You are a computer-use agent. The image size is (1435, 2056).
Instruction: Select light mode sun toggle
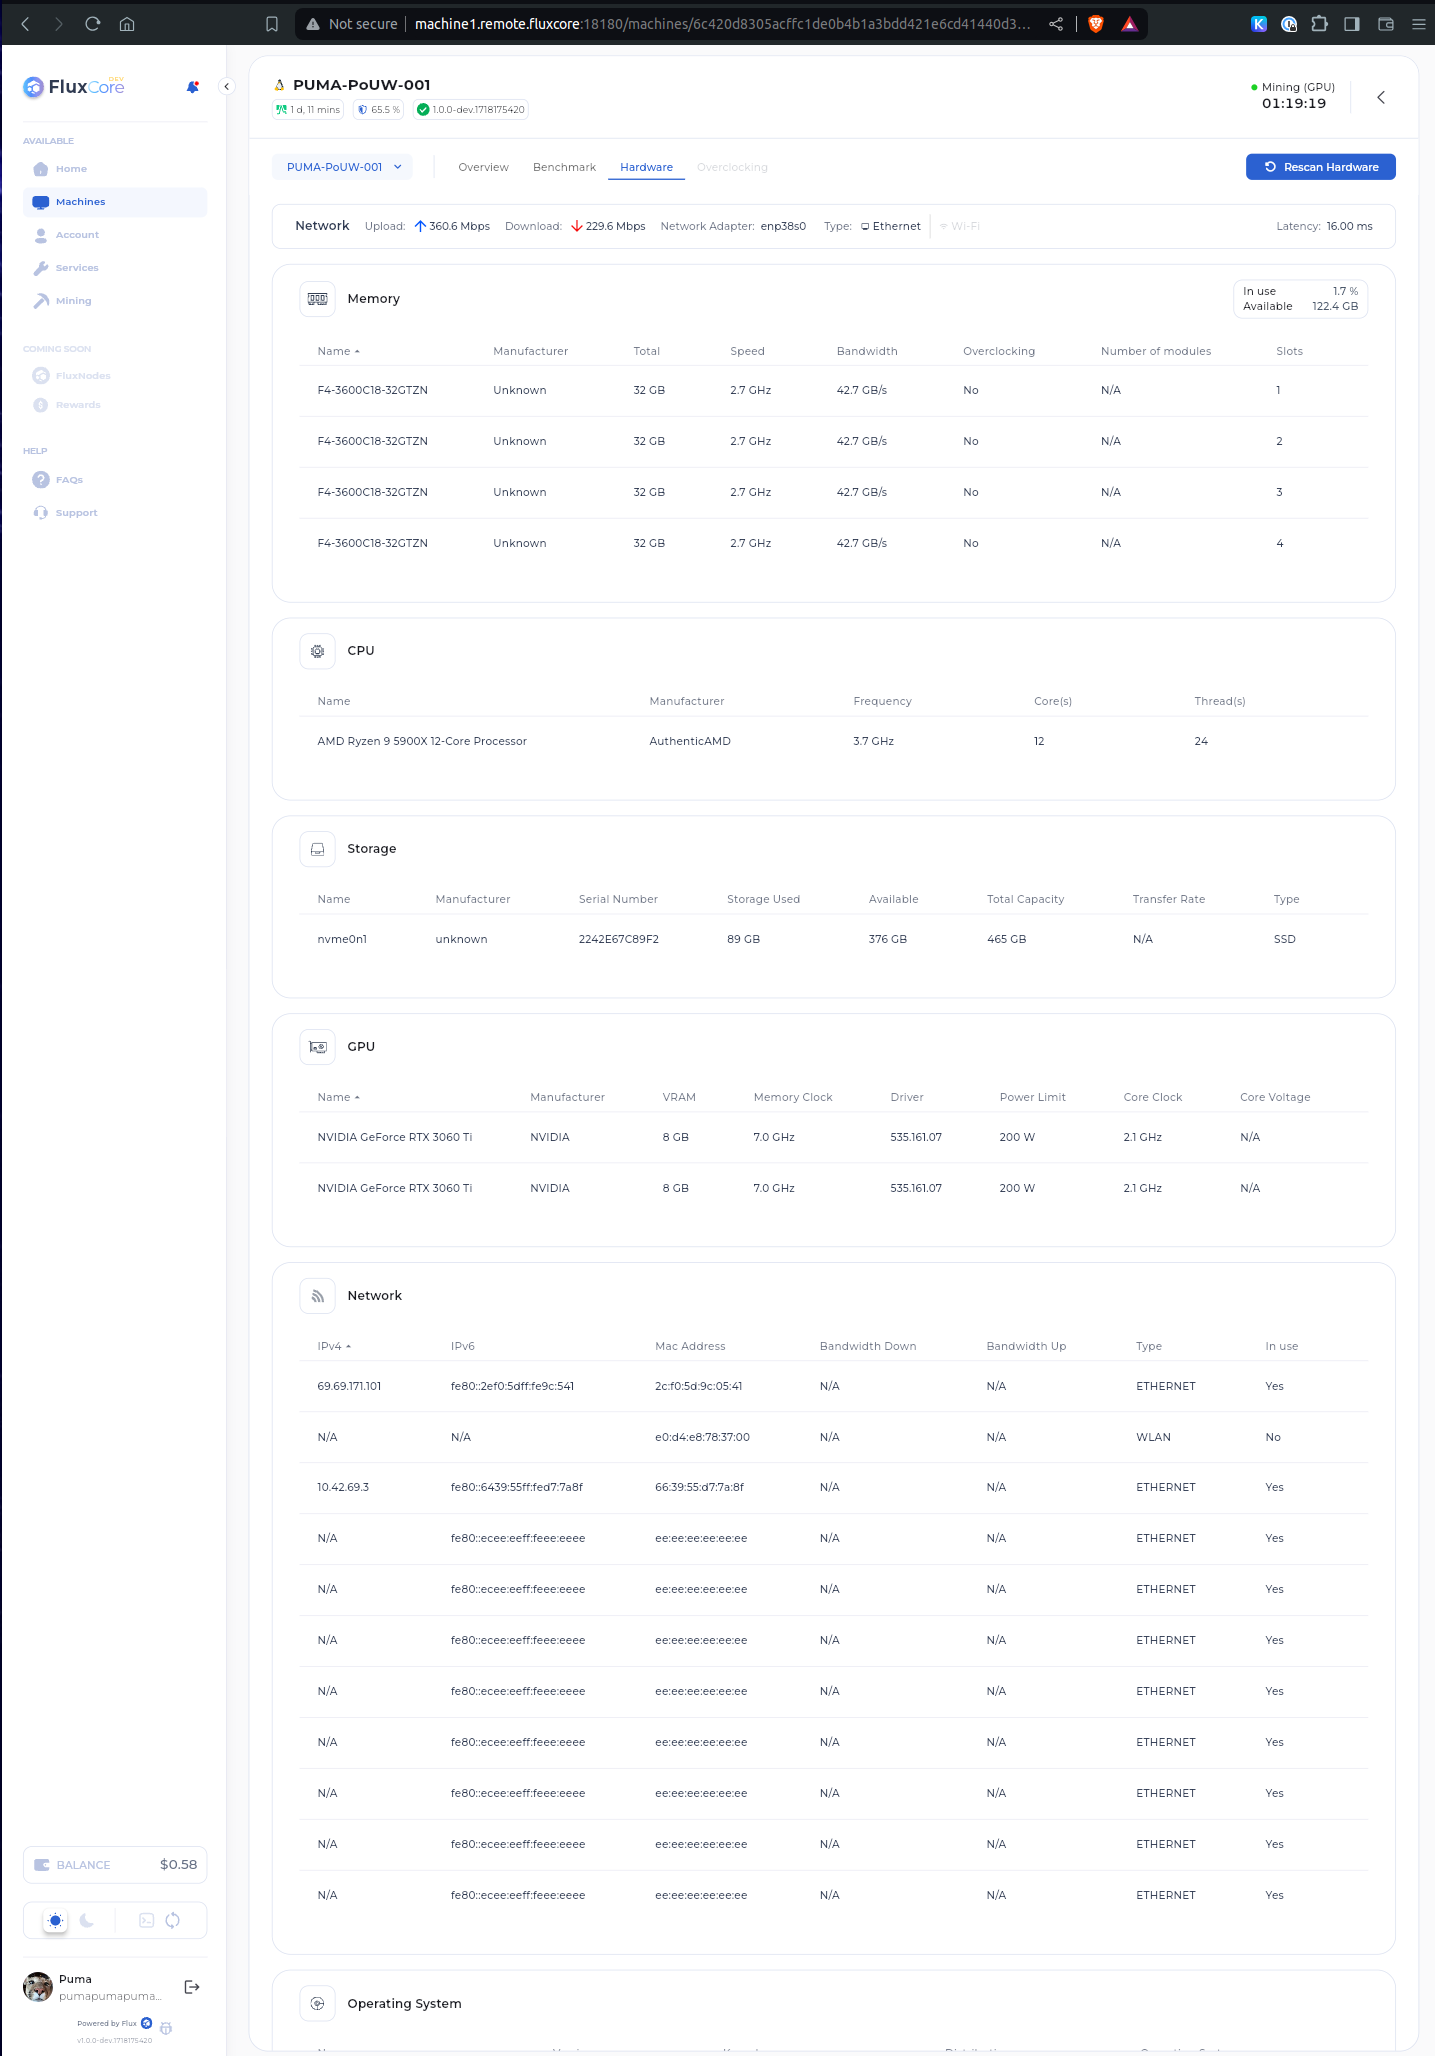(x=56, y=1920)
